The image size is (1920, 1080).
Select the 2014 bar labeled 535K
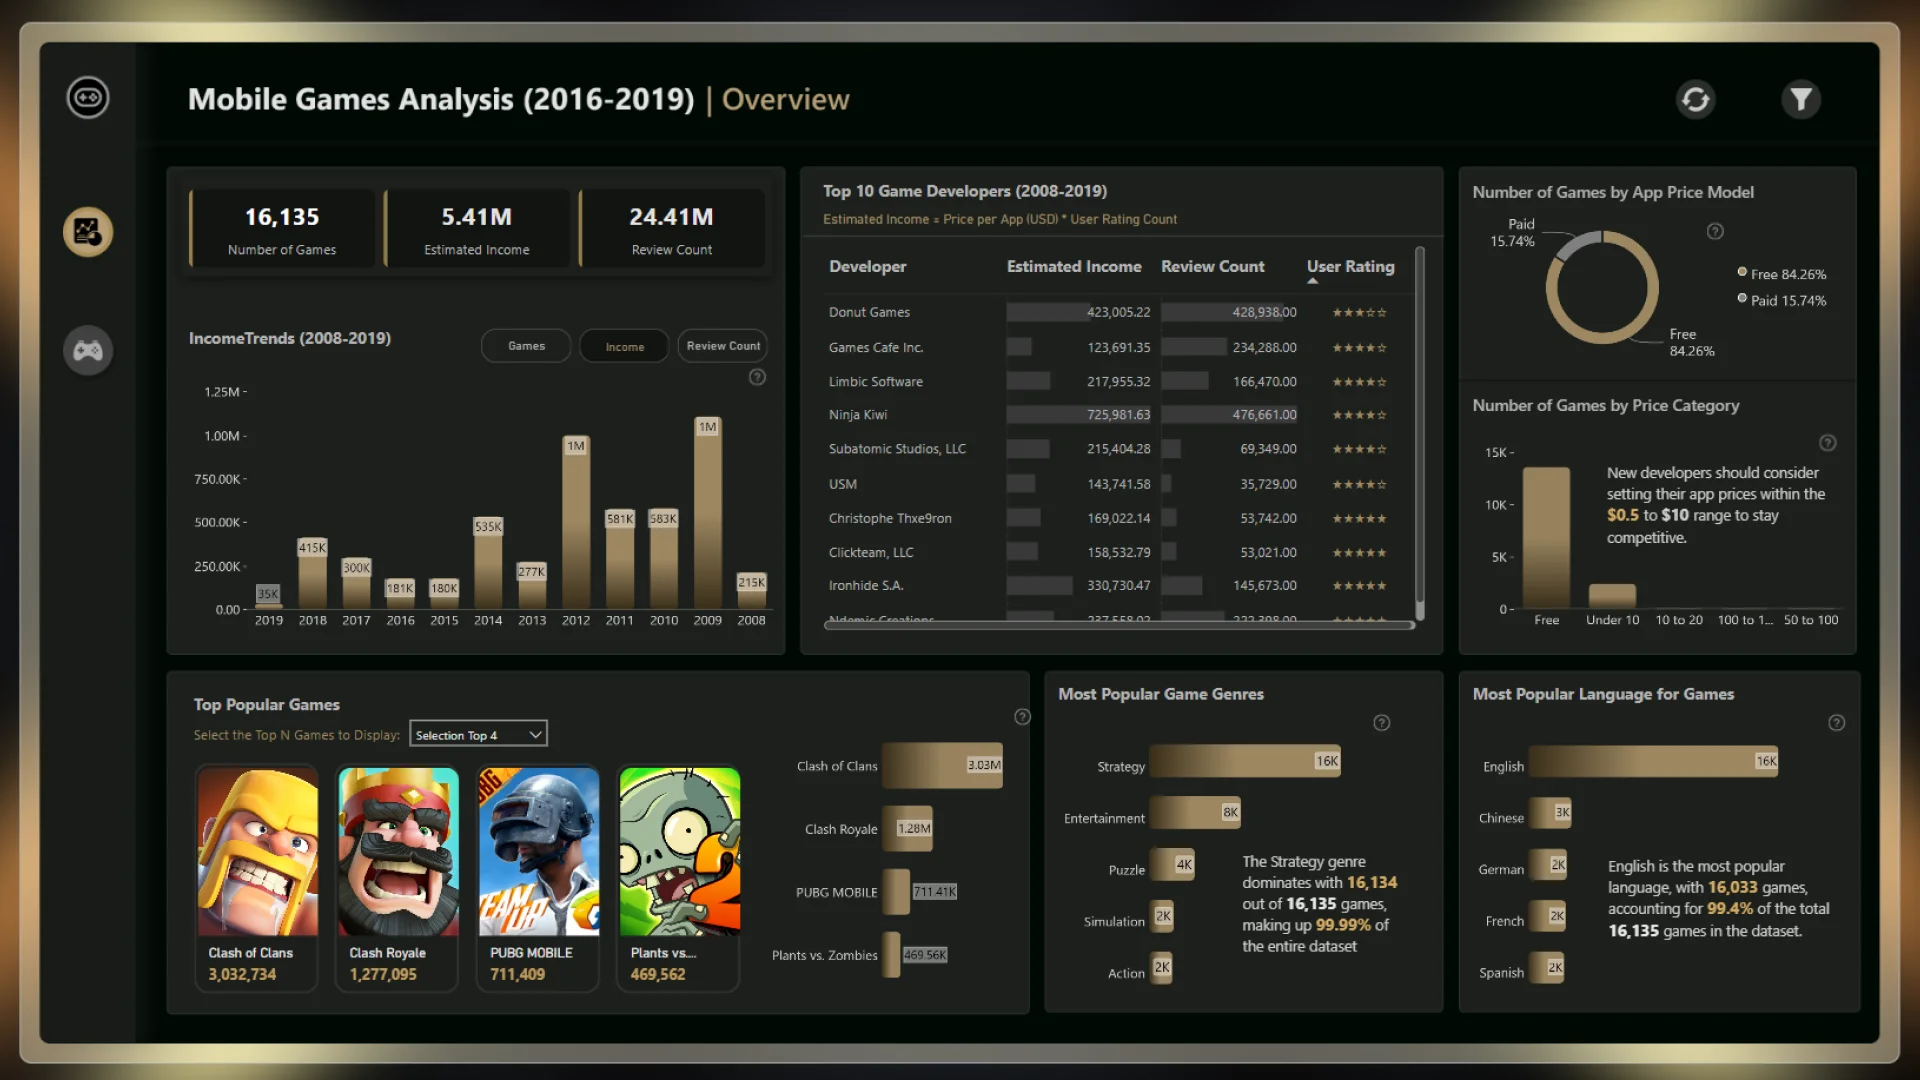[x=488, y=562]
